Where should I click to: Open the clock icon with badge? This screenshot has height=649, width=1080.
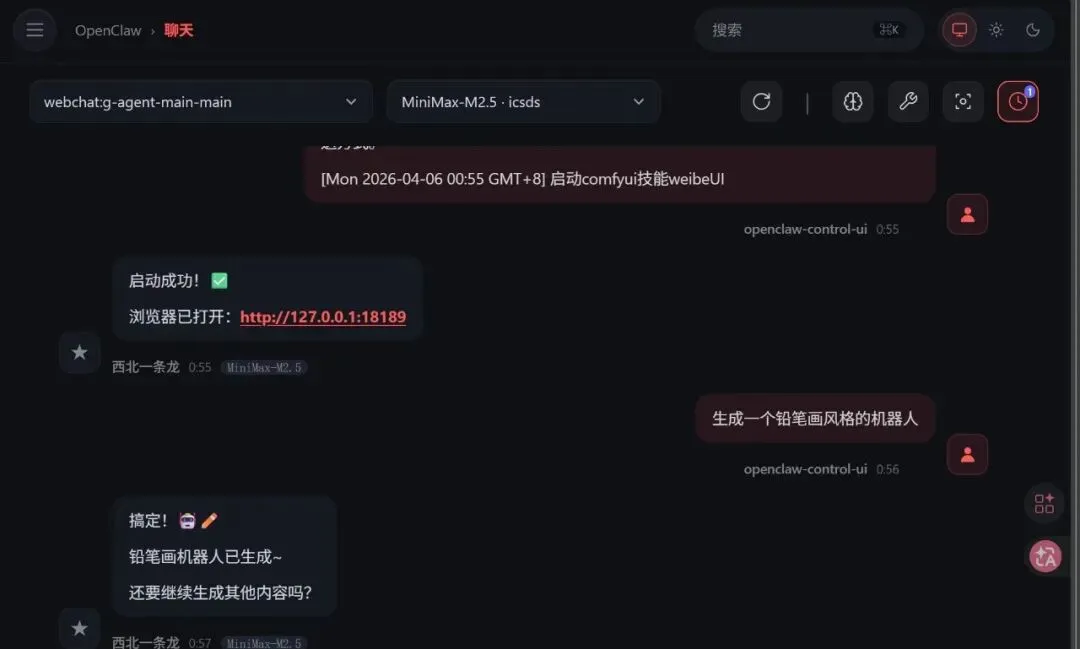(1018, 102)
